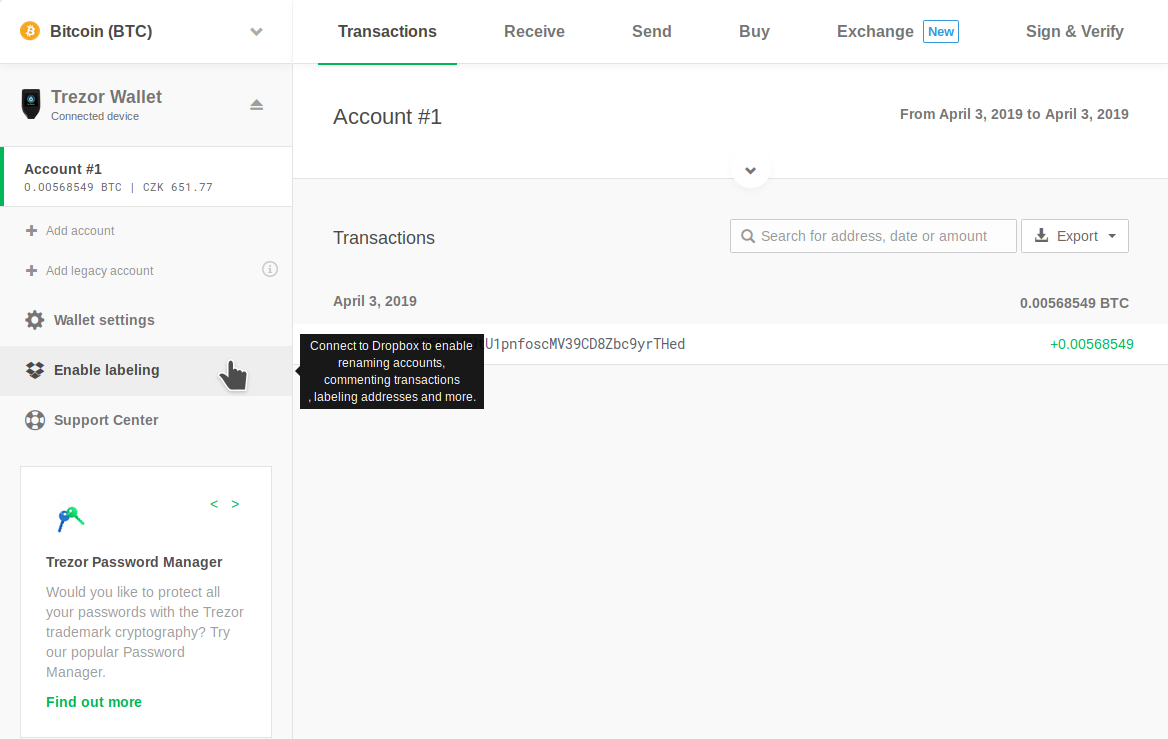
Task: Expand account details with the chevron below Account #1
Action: coord(751,171)
